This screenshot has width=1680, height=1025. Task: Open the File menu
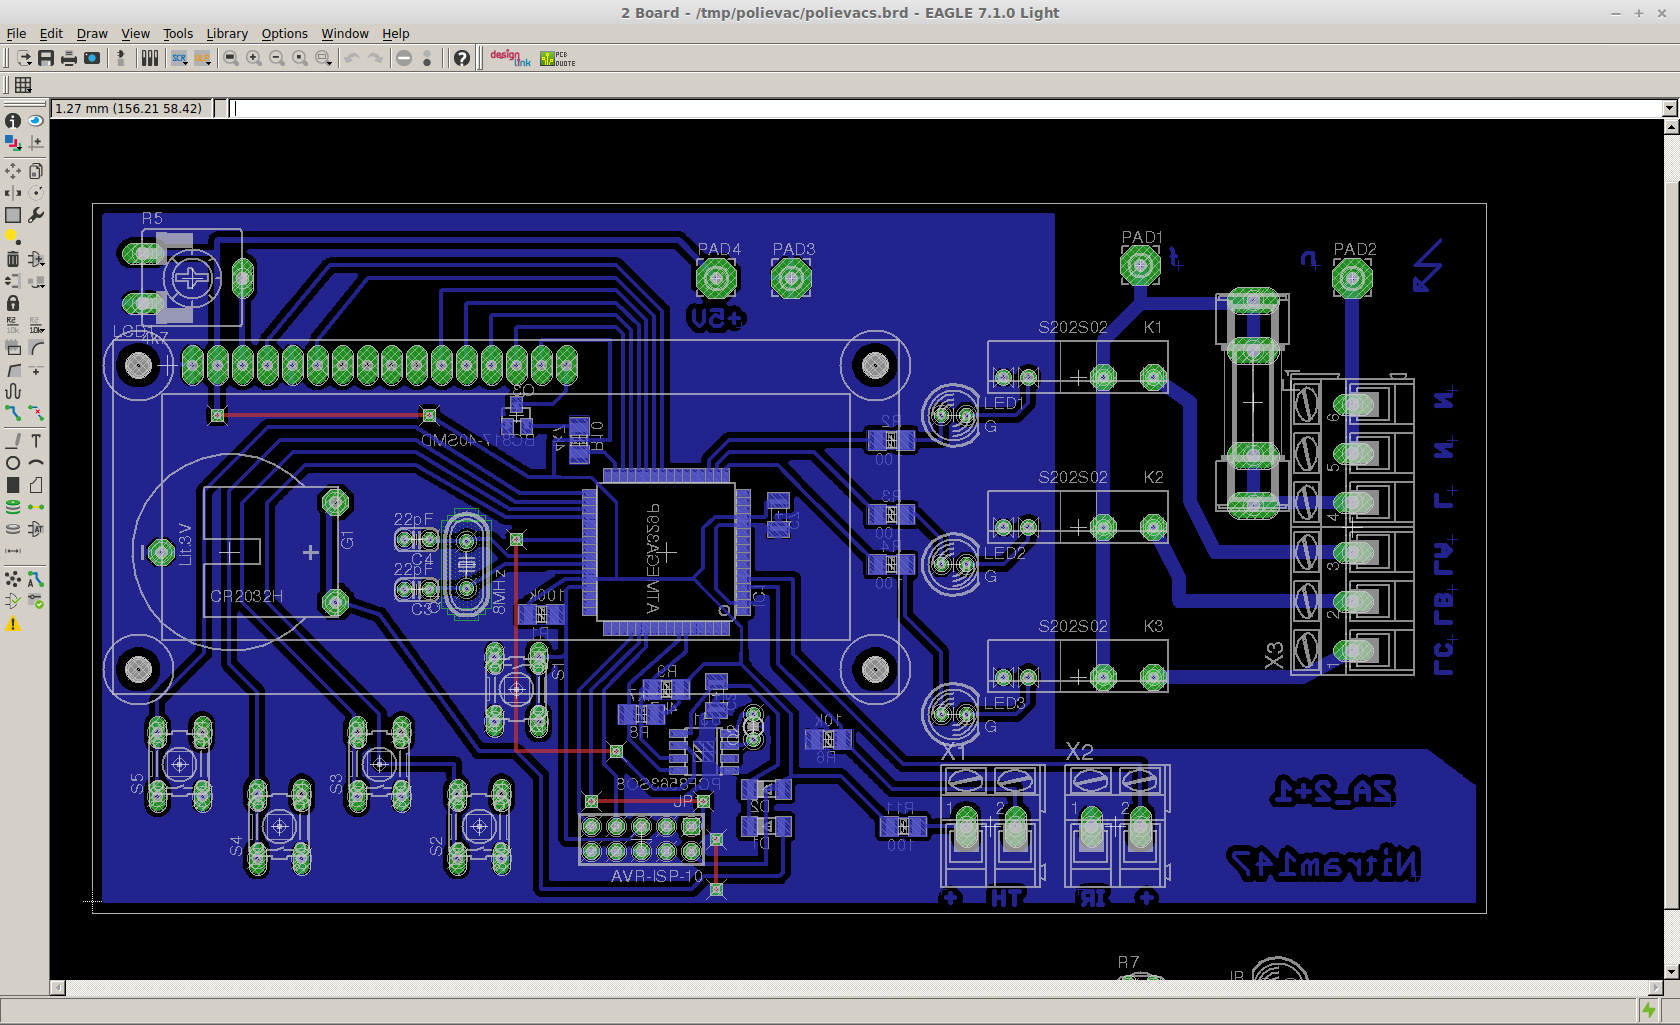point(16,33)
